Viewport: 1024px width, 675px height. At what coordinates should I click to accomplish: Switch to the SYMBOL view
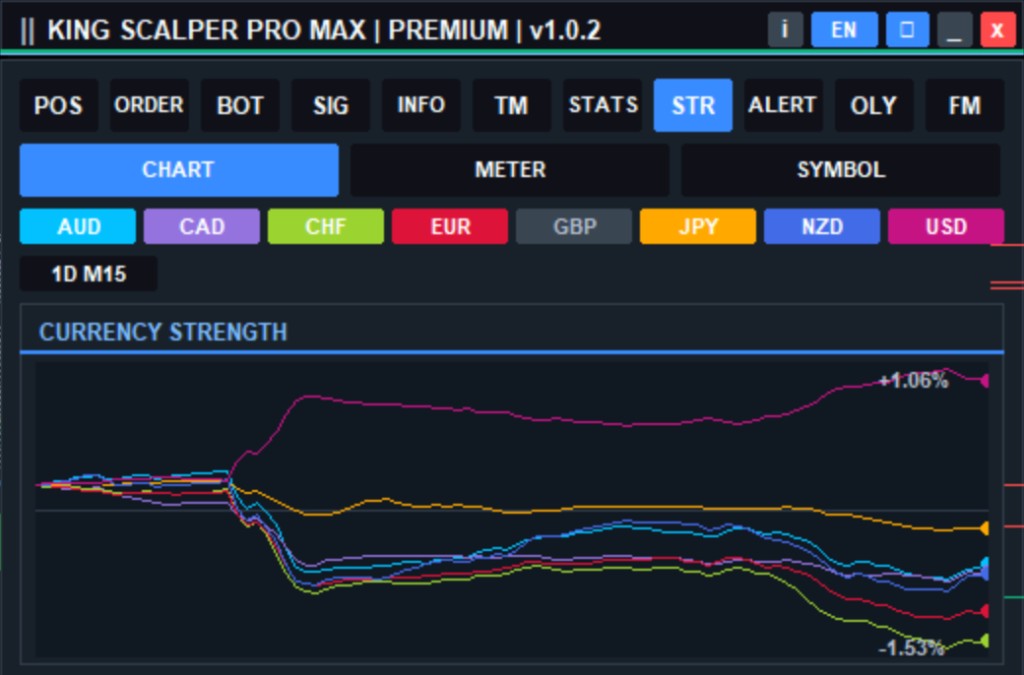(x=841, y=170)
